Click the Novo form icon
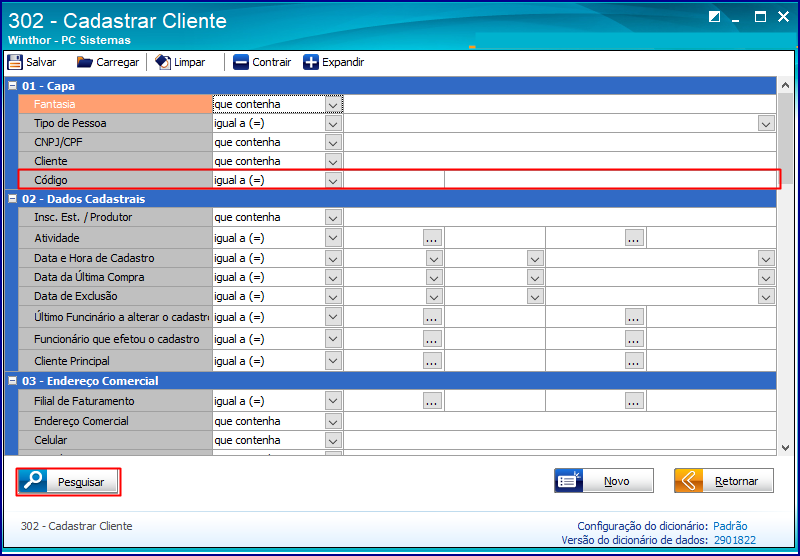 (x=569, y=481)
